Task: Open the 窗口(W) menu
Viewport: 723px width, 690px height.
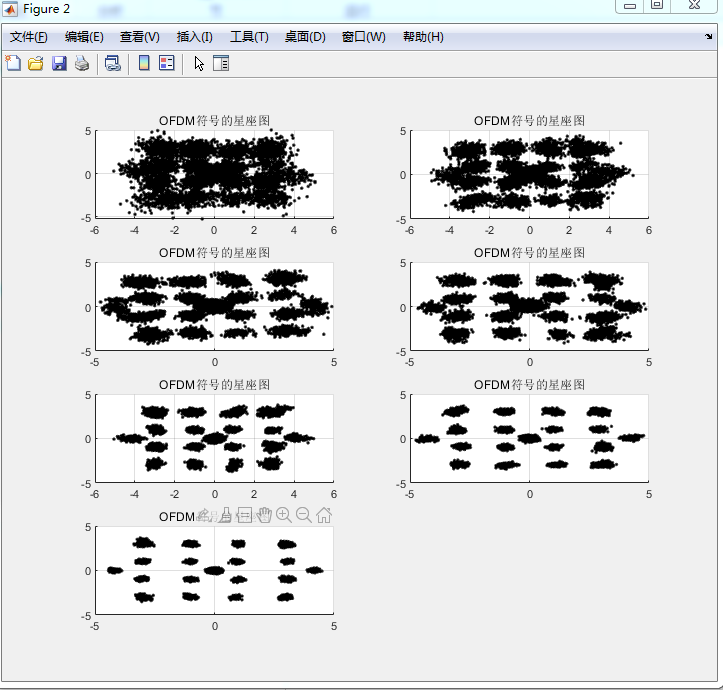Action: pos(363,37)
